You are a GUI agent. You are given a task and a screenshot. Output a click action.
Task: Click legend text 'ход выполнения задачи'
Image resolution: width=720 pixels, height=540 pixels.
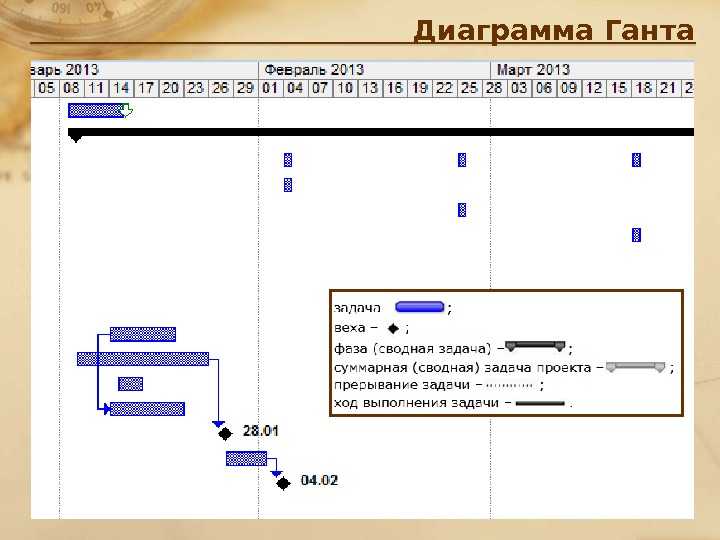[x=416, y=403]
